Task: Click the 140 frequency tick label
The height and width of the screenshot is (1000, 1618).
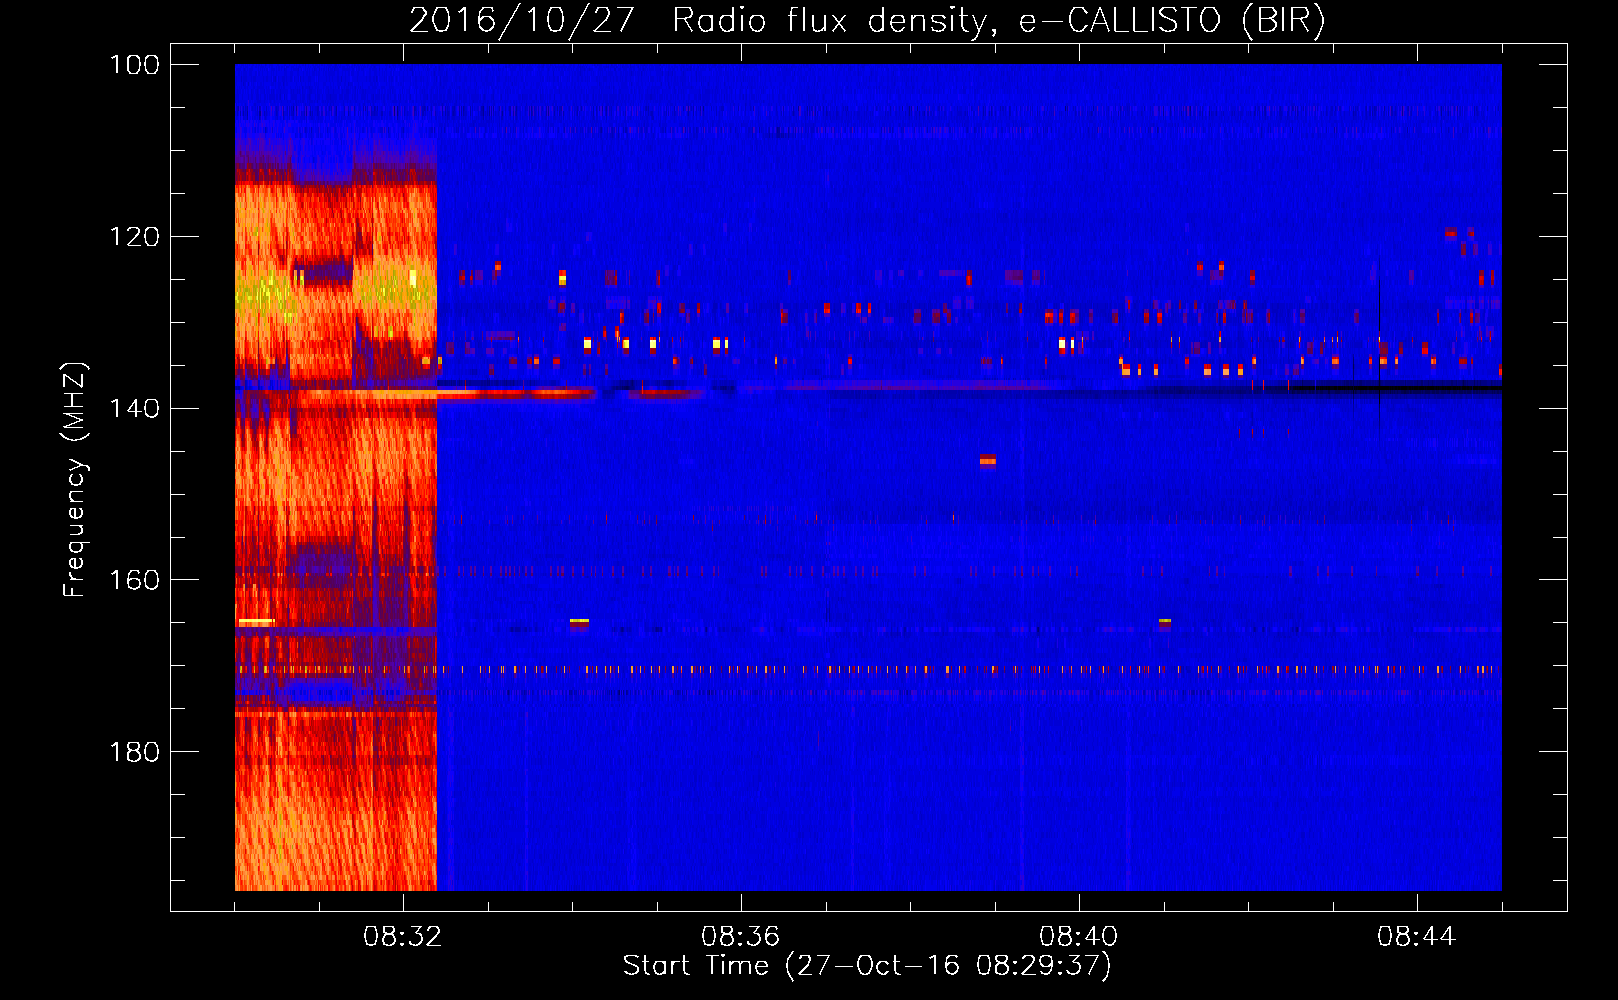Action: pos(134,408)
